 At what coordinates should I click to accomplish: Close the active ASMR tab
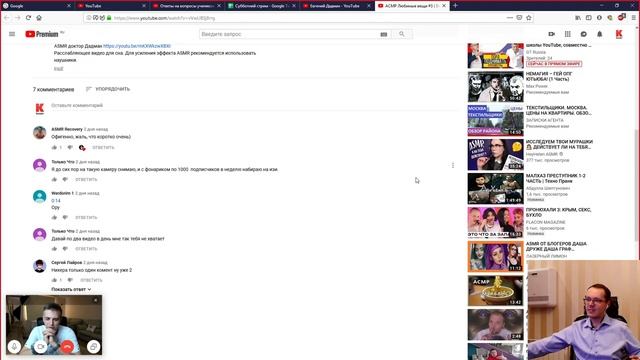pos(444,6)
